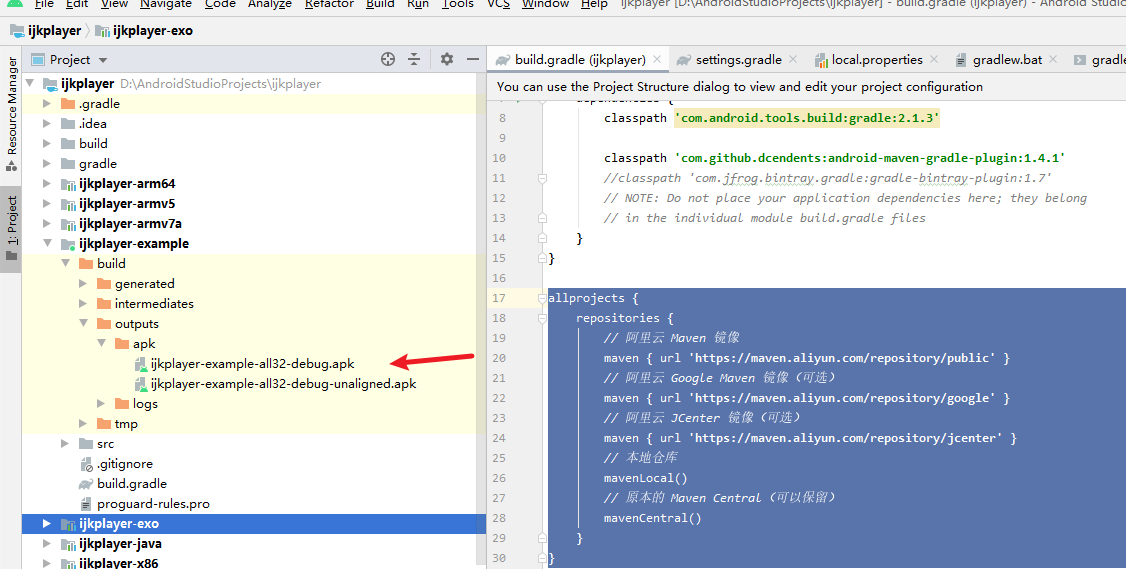Expand the src folder
This screenshot has height=569, width=1126.
[65, 444]
